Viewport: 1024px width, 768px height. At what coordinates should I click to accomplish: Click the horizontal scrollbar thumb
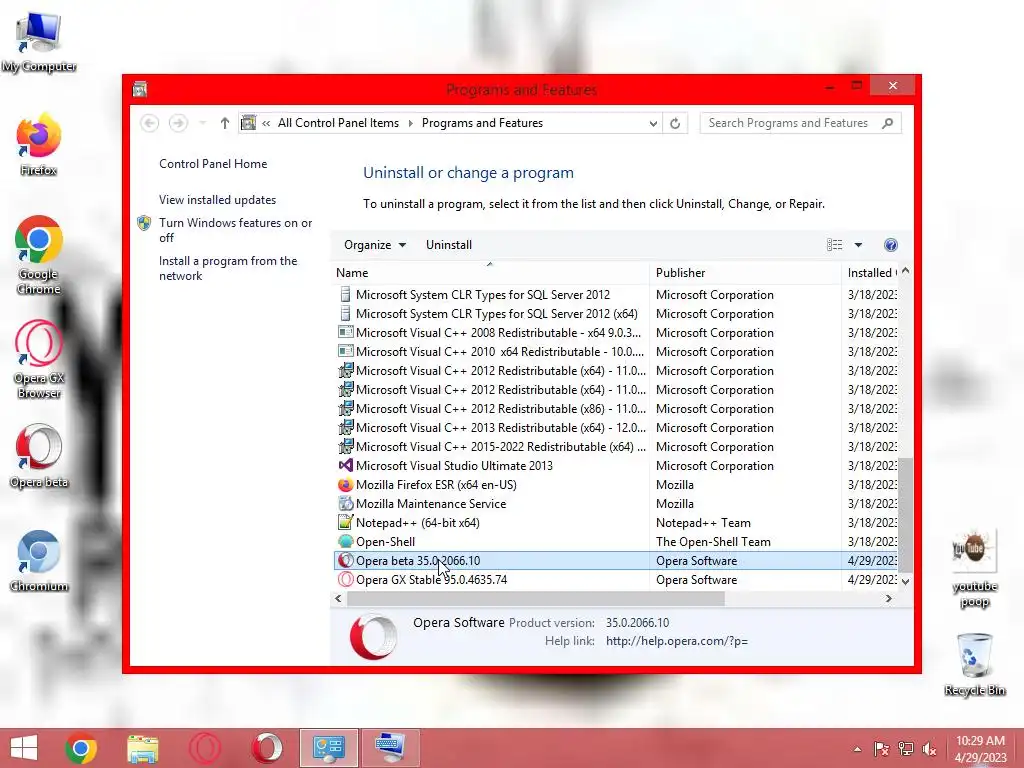coord(536,599)
